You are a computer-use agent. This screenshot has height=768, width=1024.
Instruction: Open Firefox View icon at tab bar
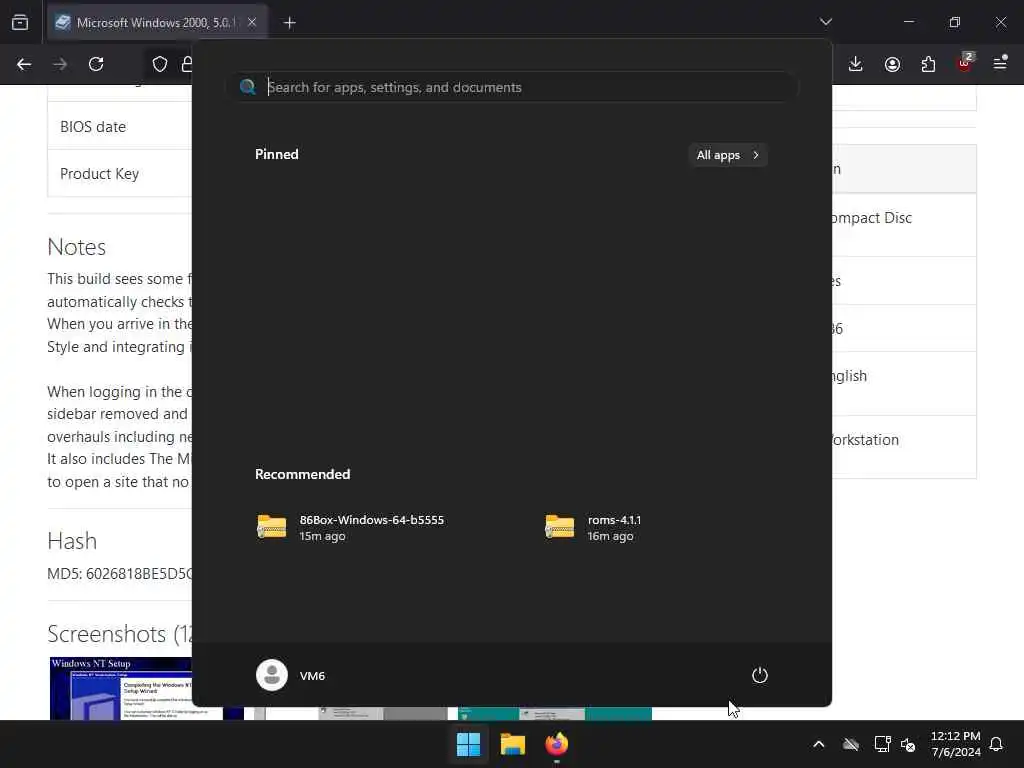click(20, 22)
